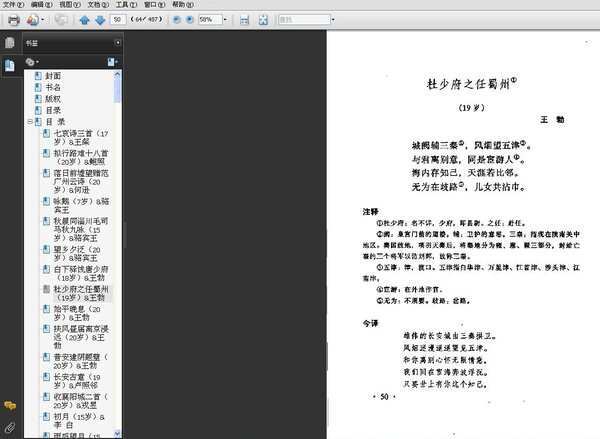Open the 帮助 menu
This screenshot has height=439, width=600.
183,5
